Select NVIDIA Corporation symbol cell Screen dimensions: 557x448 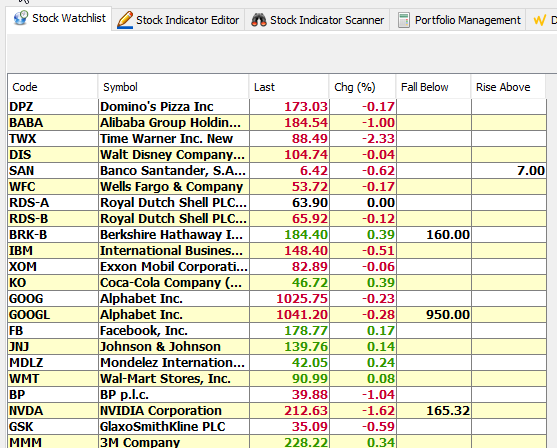pyautogui.click(x=174, y=410)
